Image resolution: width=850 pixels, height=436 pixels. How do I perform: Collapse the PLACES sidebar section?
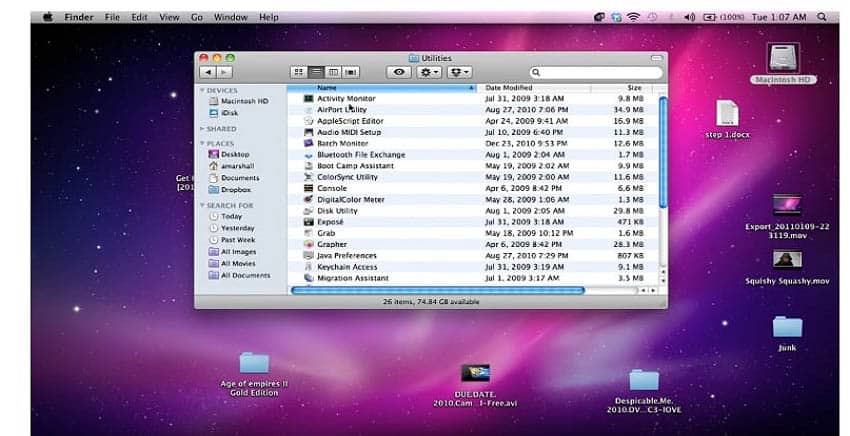(x=202, y=144)
